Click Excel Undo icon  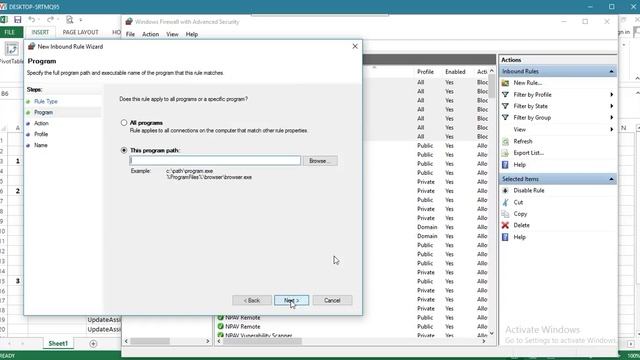(31, 20)
